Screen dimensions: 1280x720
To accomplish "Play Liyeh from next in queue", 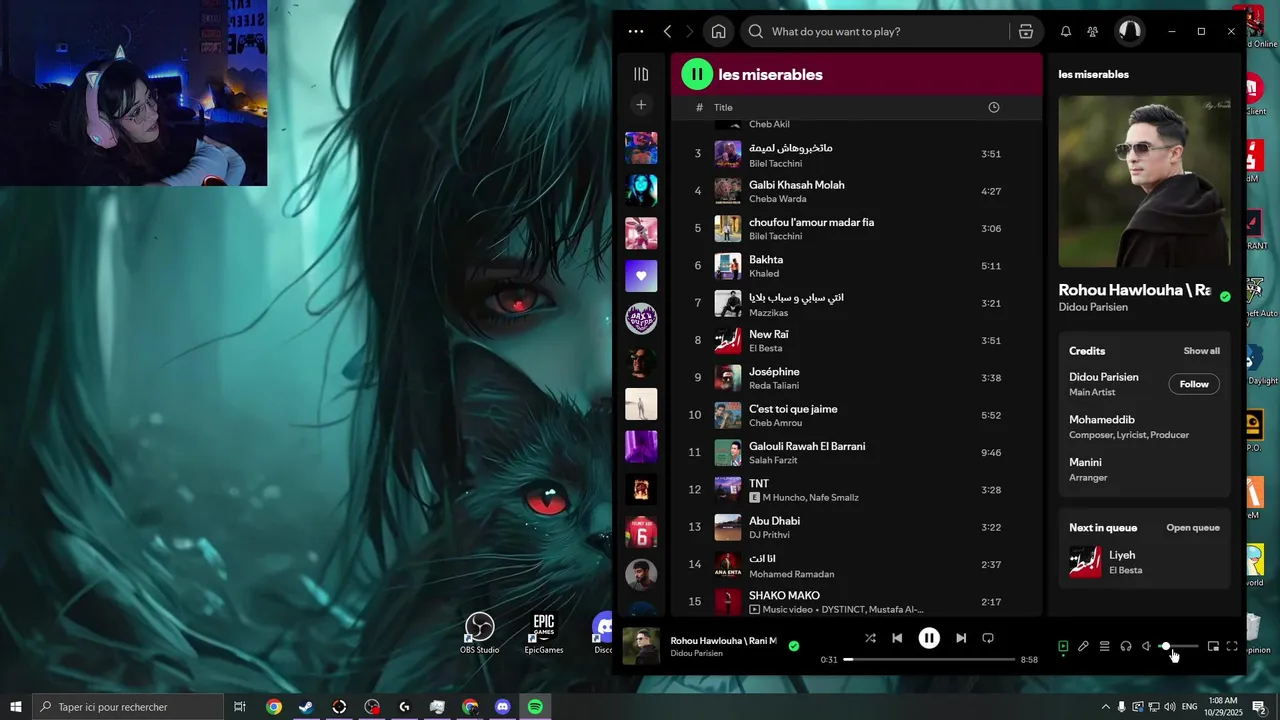I will point(1145,562).
